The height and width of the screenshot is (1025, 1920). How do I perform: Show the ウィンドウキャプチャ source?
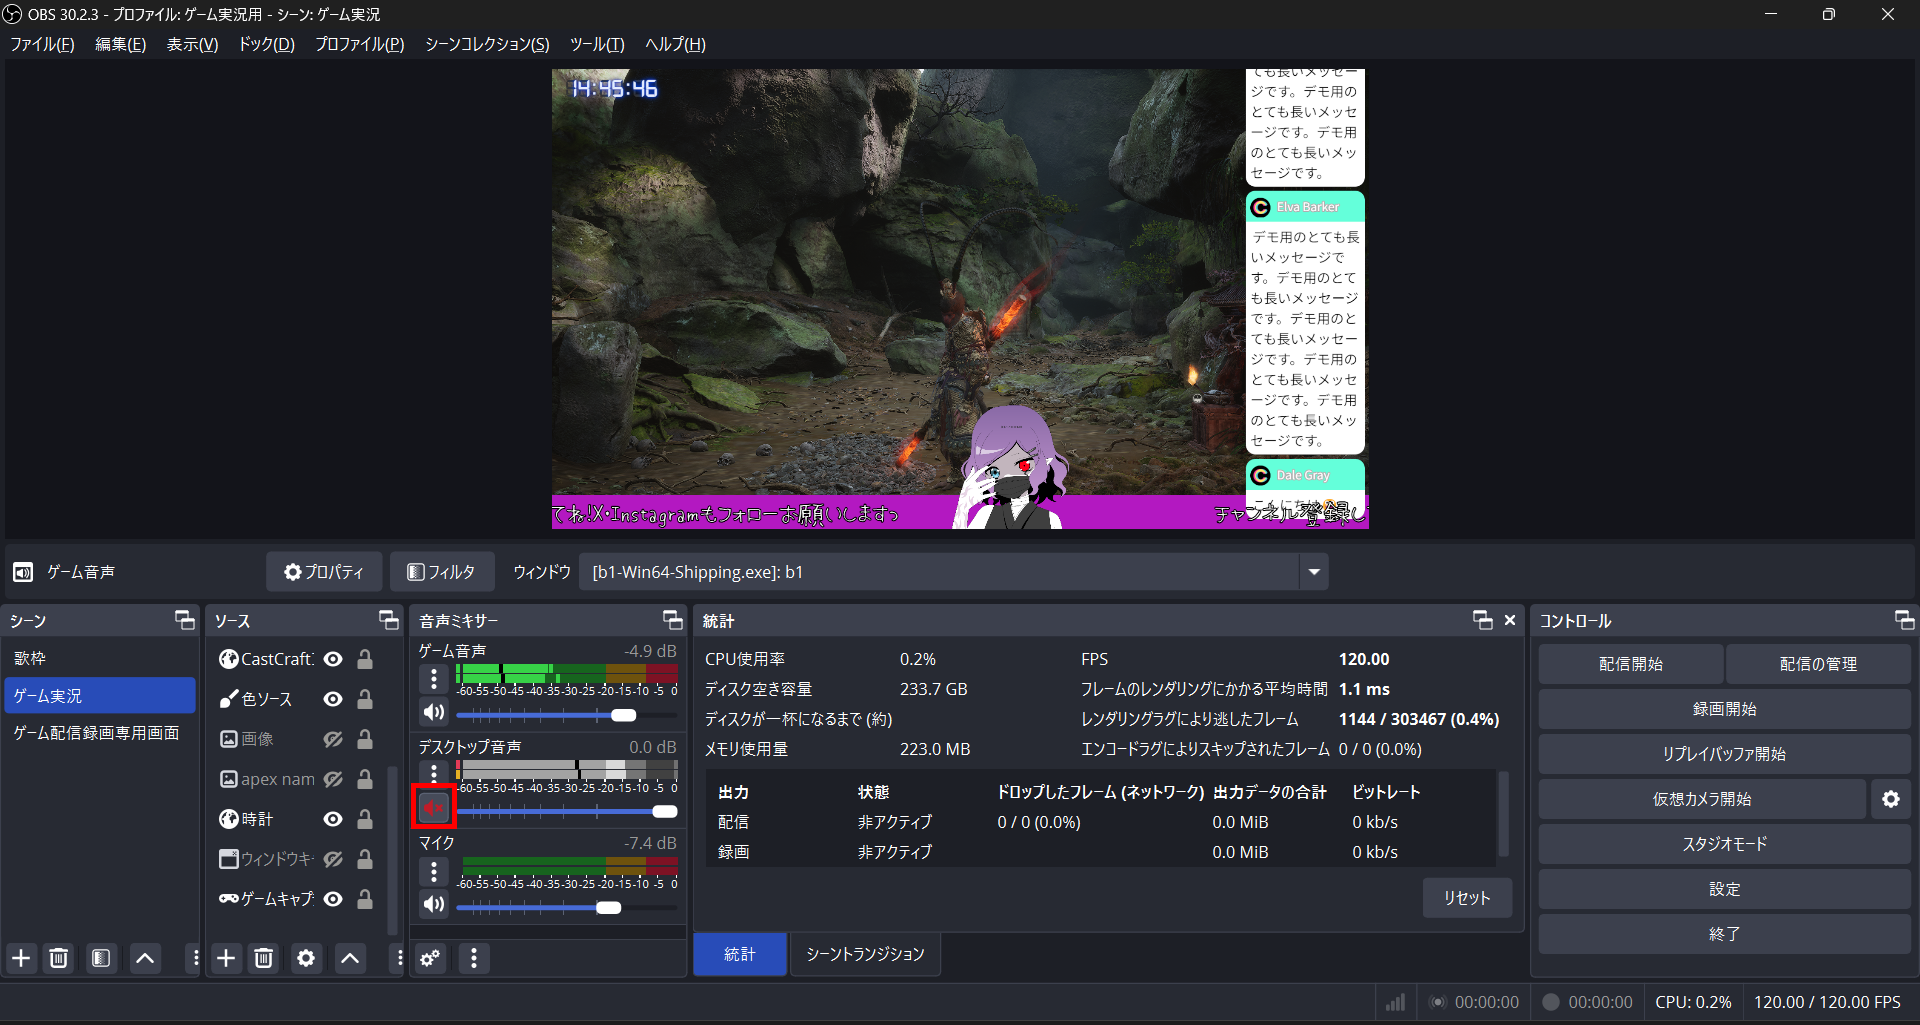tap(333, 859)
